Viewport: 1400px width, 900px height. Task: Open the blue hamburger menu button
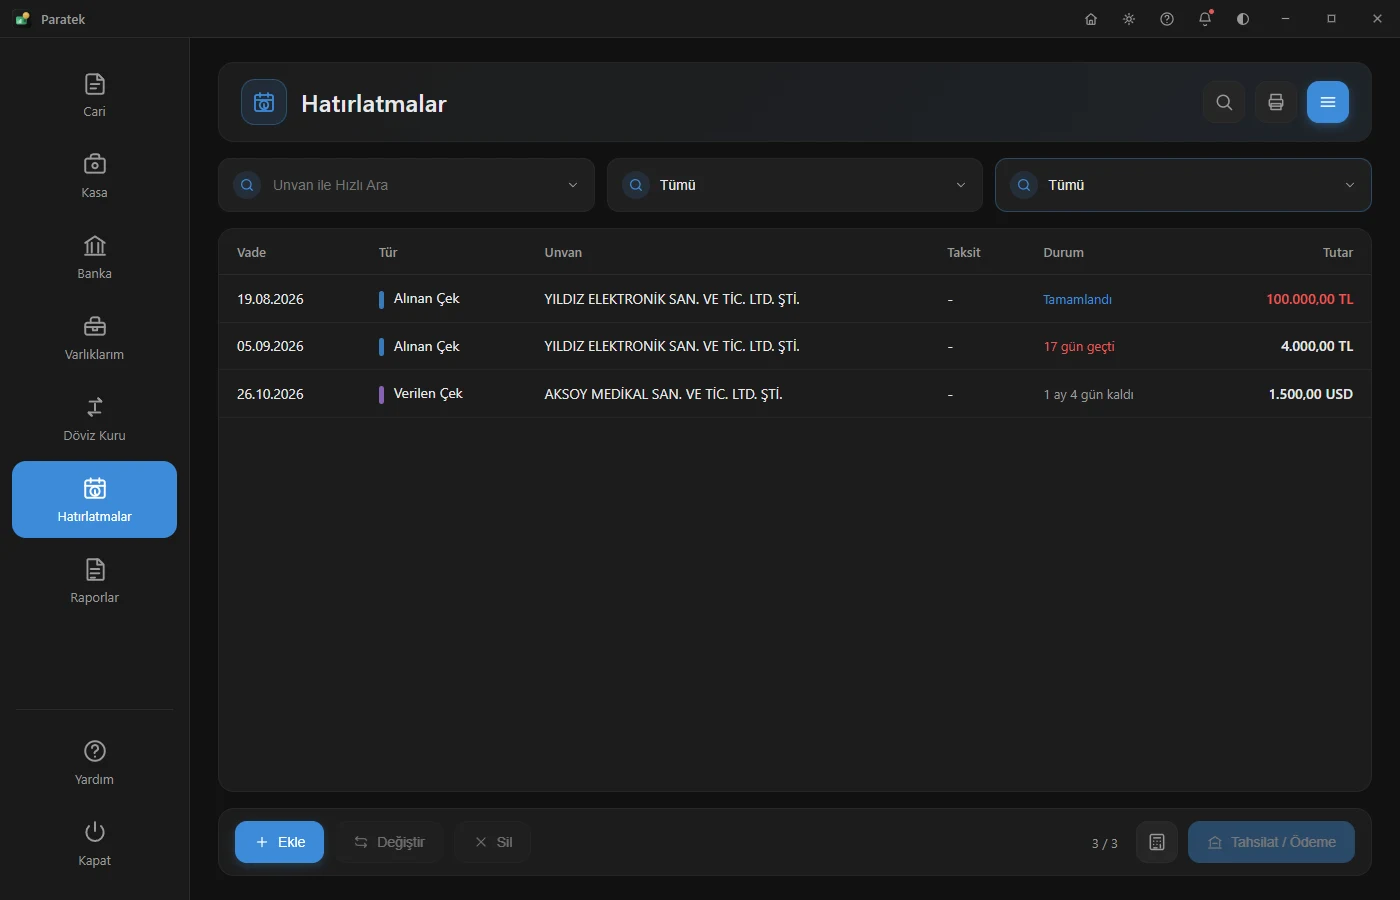(x=1328, y=102)
